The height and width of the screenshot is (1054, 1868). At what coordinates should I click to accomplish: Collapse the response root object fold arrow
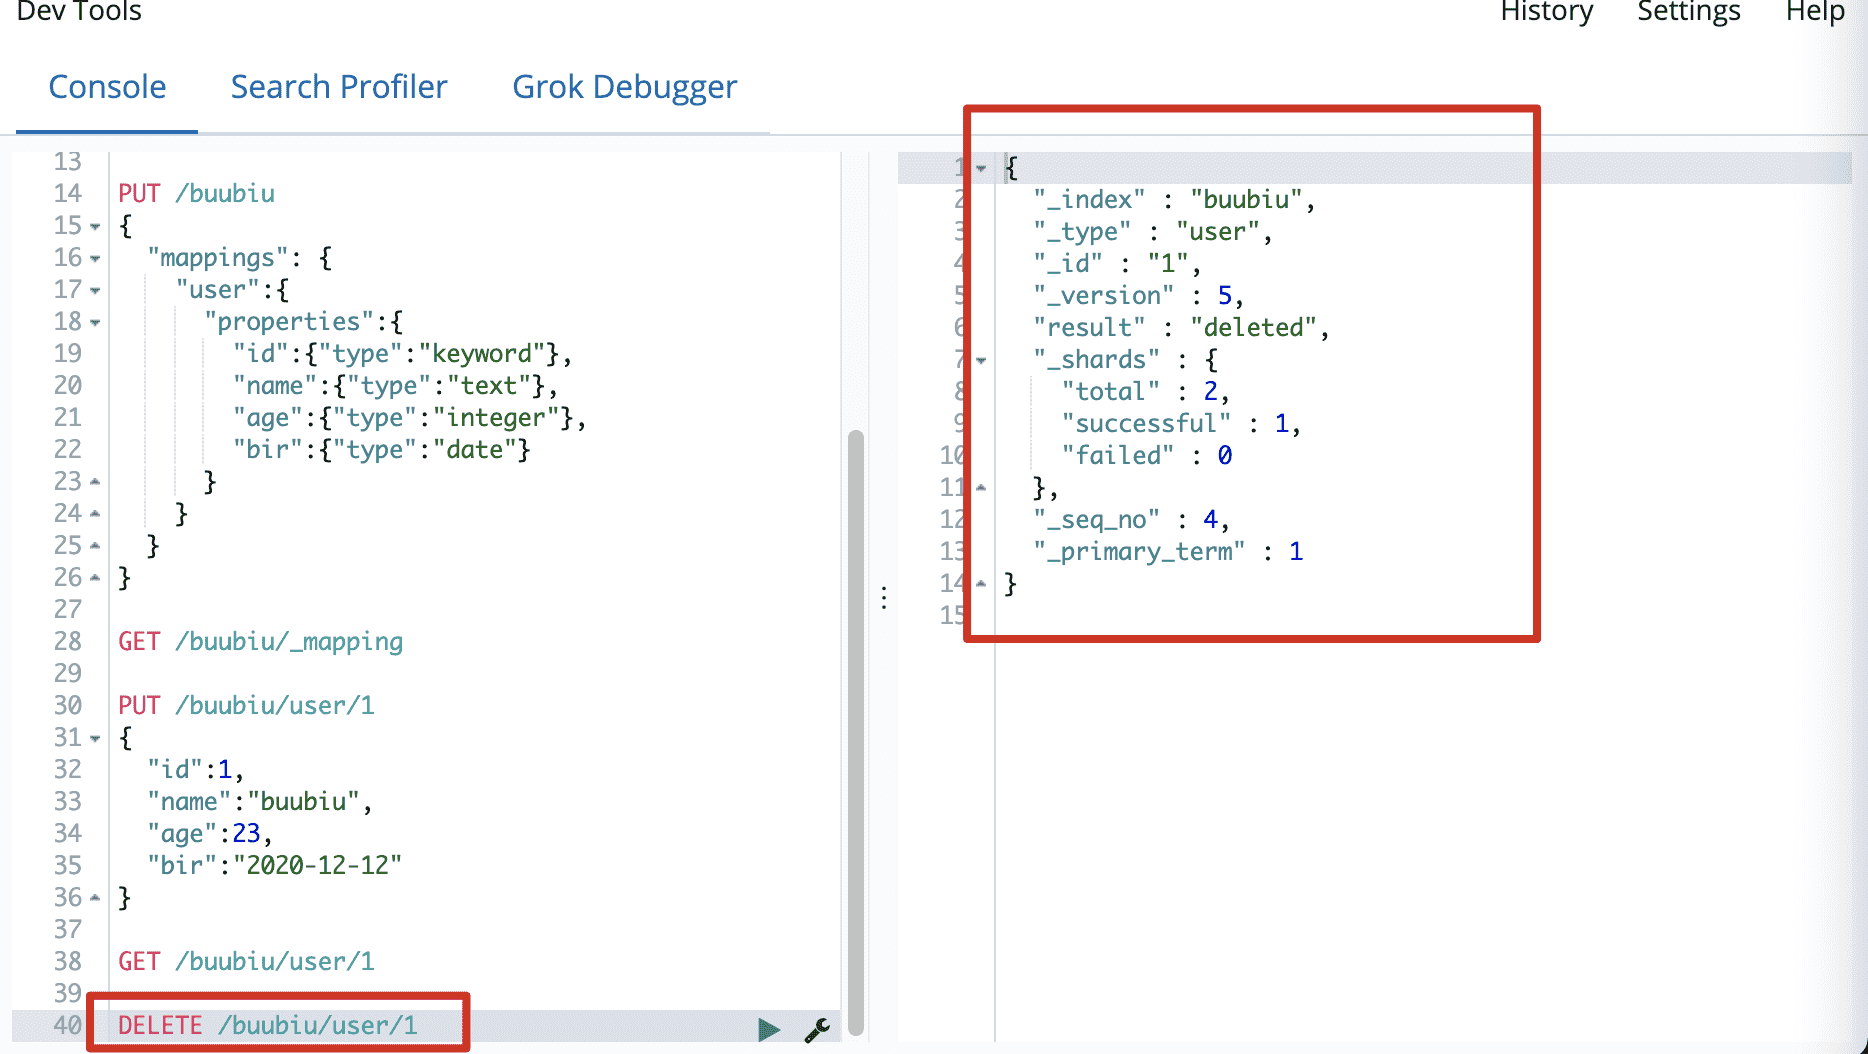tap(981, 169)
